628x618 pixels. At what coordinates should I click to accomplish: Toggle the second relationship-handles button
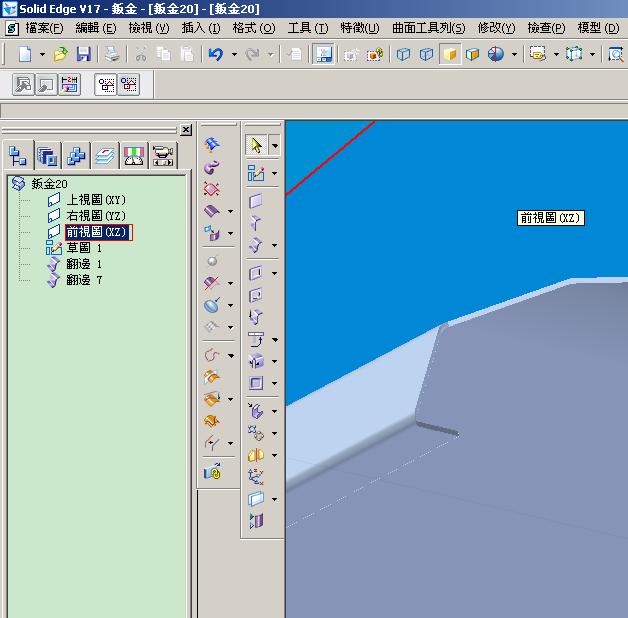129,84
